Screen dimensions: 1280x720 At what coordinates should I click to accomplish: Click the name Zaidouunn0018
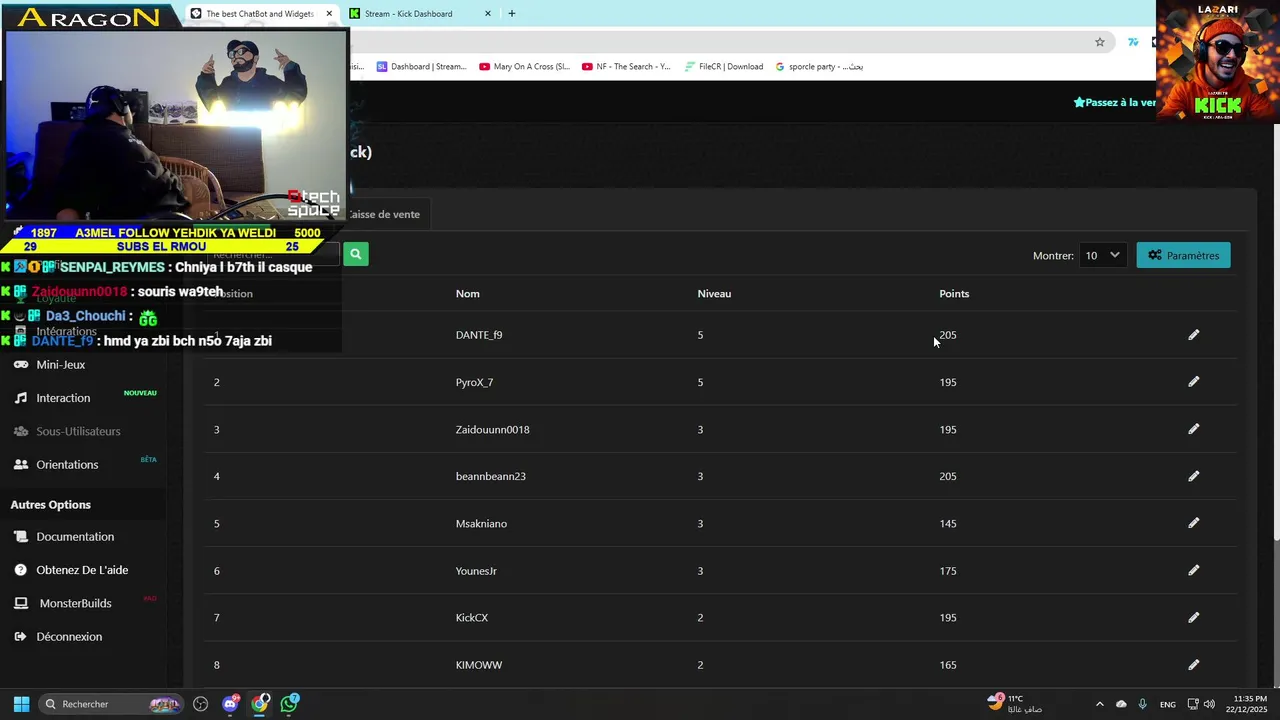point(492,429)
